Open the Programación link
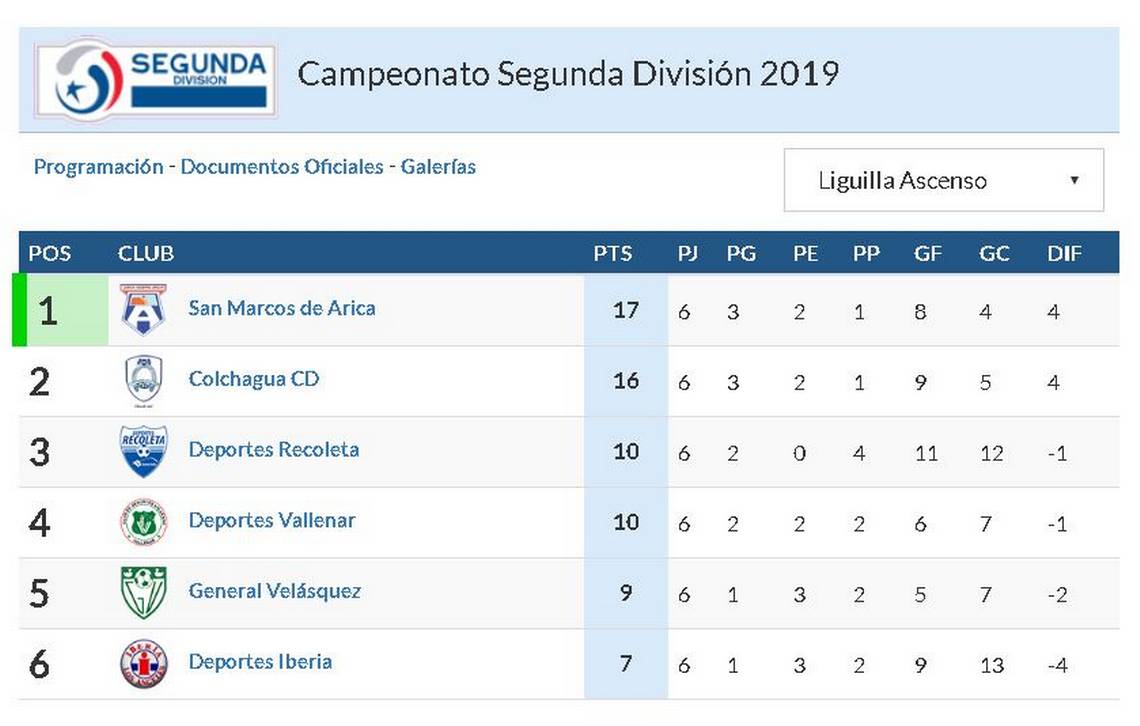Image resolution: width=1140 pixels, height=726 pixels. (99, 167)
